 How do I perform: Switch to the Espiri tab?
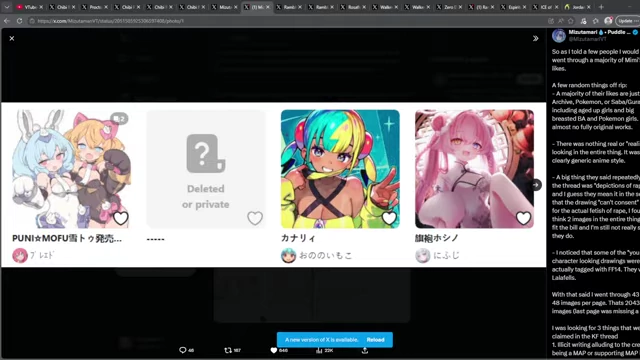[x=513, y=7]
